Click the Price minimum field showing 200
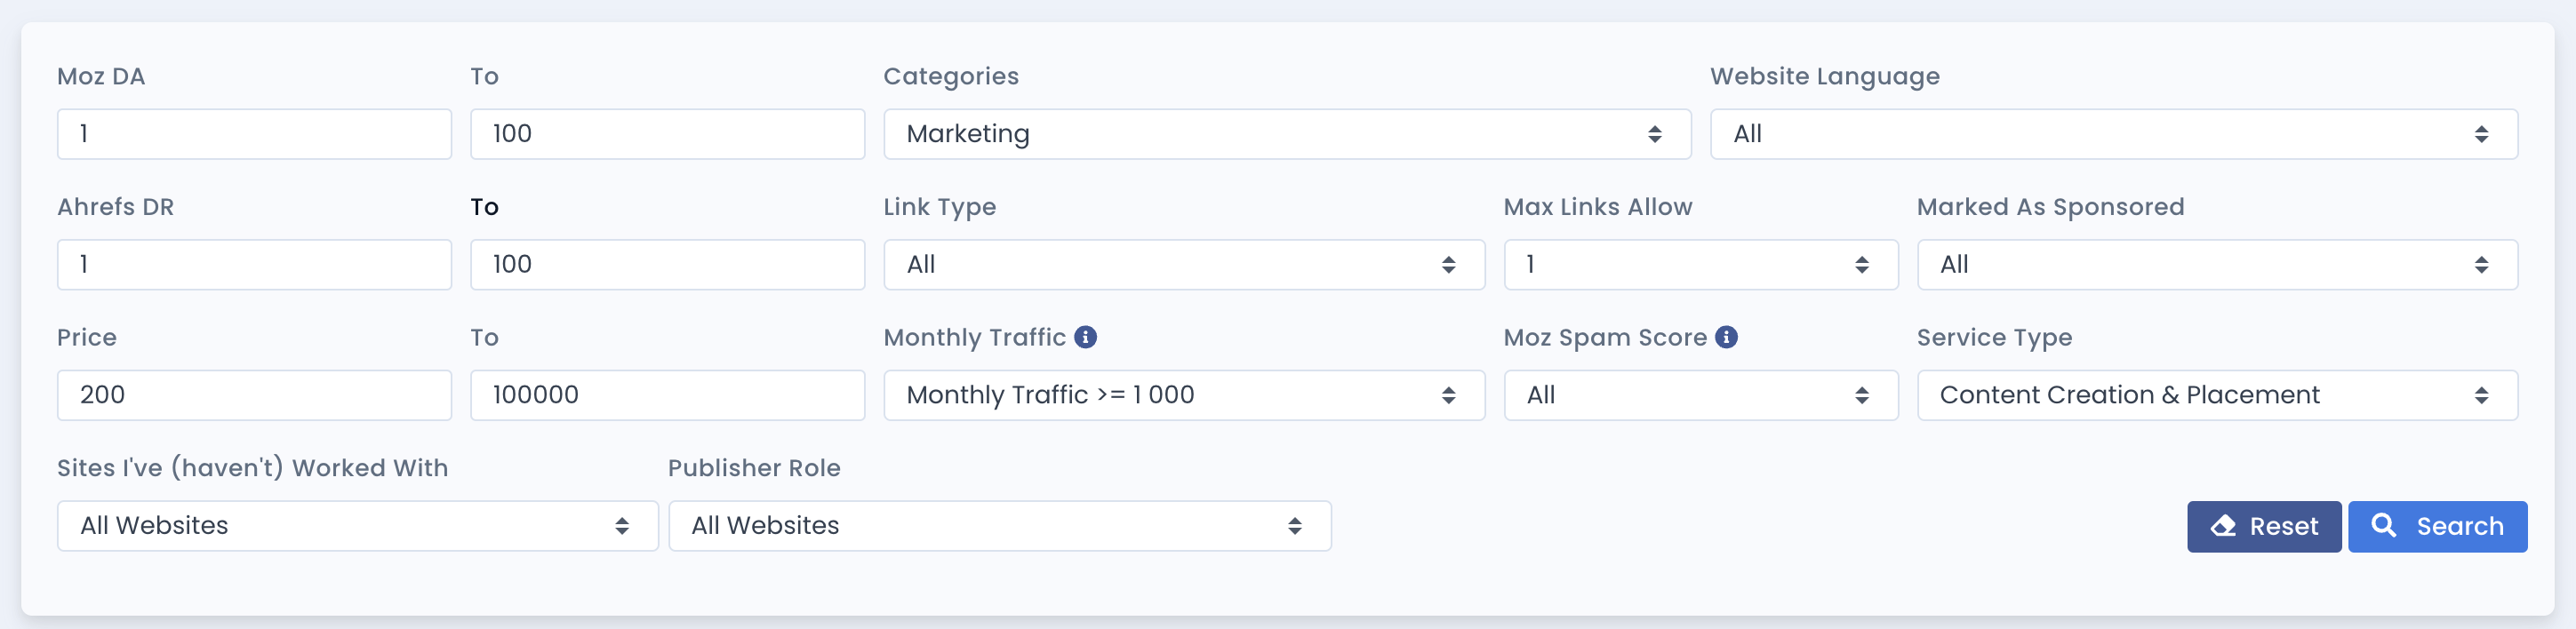Image resolution: width=2576 pixels, height=629 pixels. coord(254,395)
